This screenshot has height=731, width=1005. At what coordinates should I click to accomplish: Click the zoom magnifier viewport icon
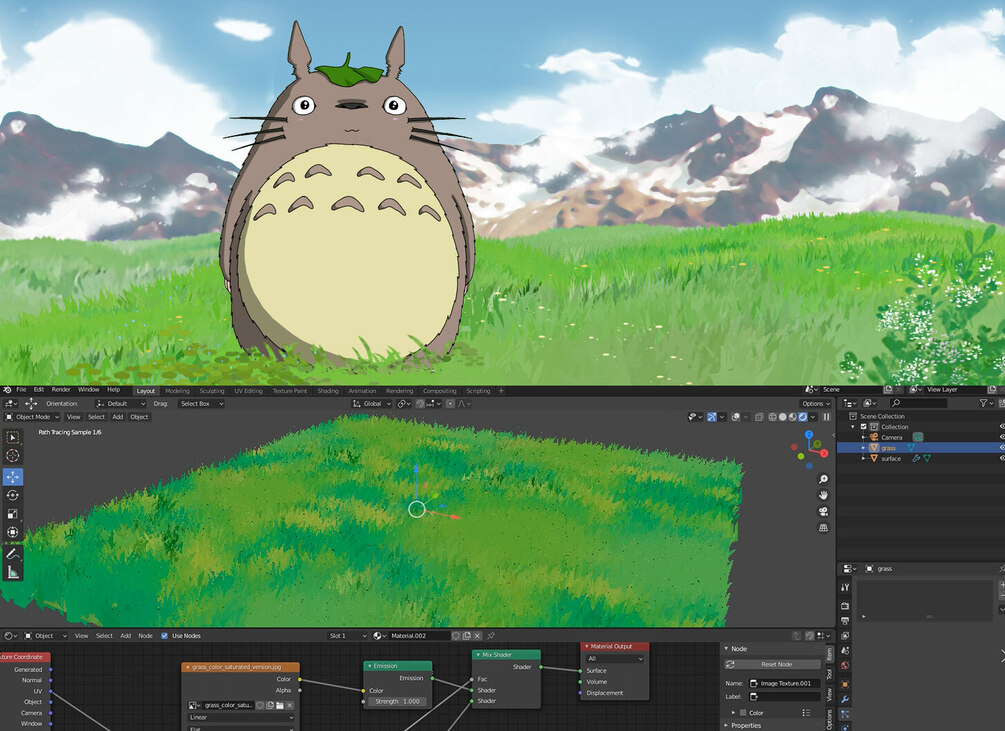(824, 479)
